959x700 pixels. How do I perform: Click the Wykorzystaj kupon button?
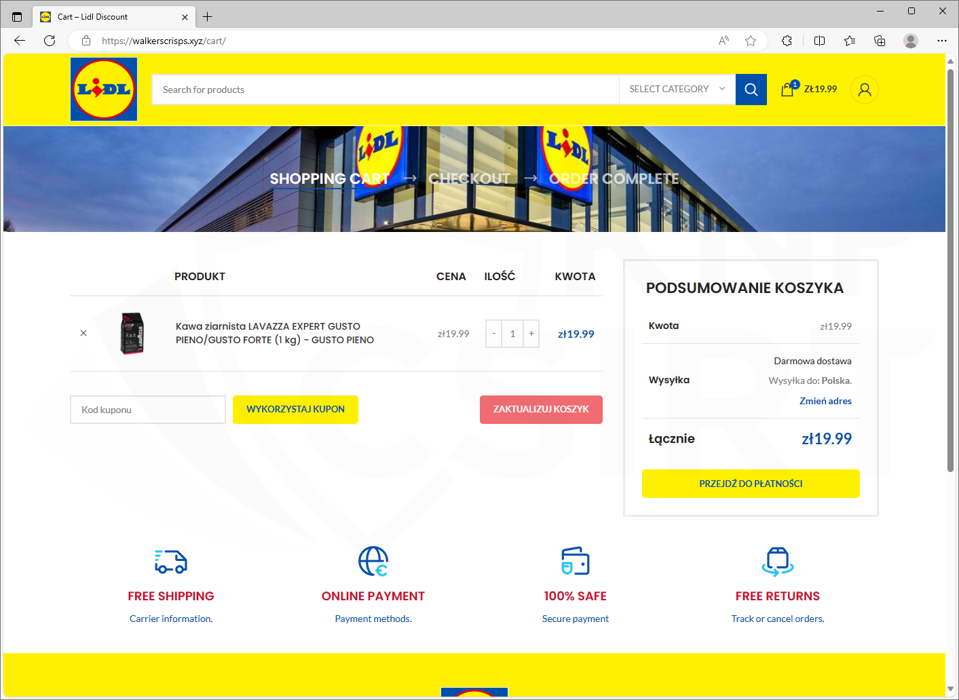point(295,410)
